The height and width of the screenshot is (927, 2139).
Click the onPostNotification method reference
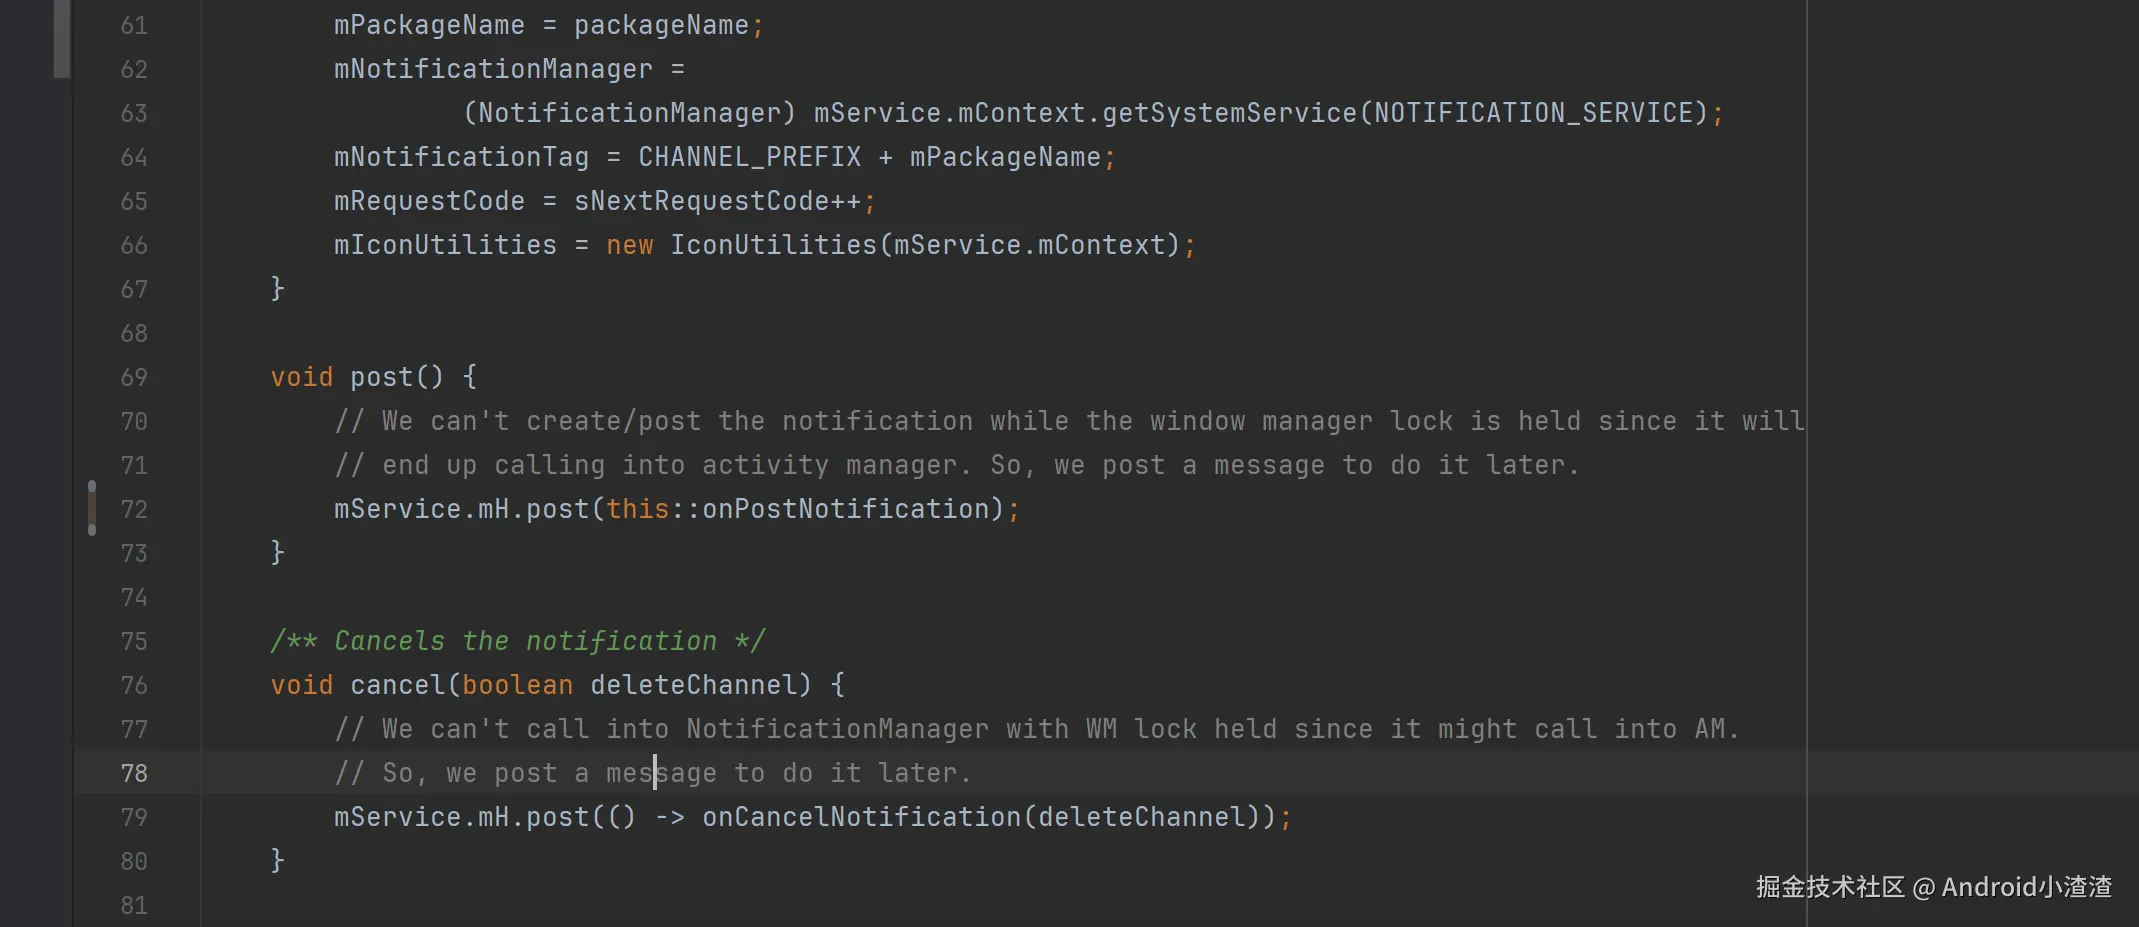(846, 509)
